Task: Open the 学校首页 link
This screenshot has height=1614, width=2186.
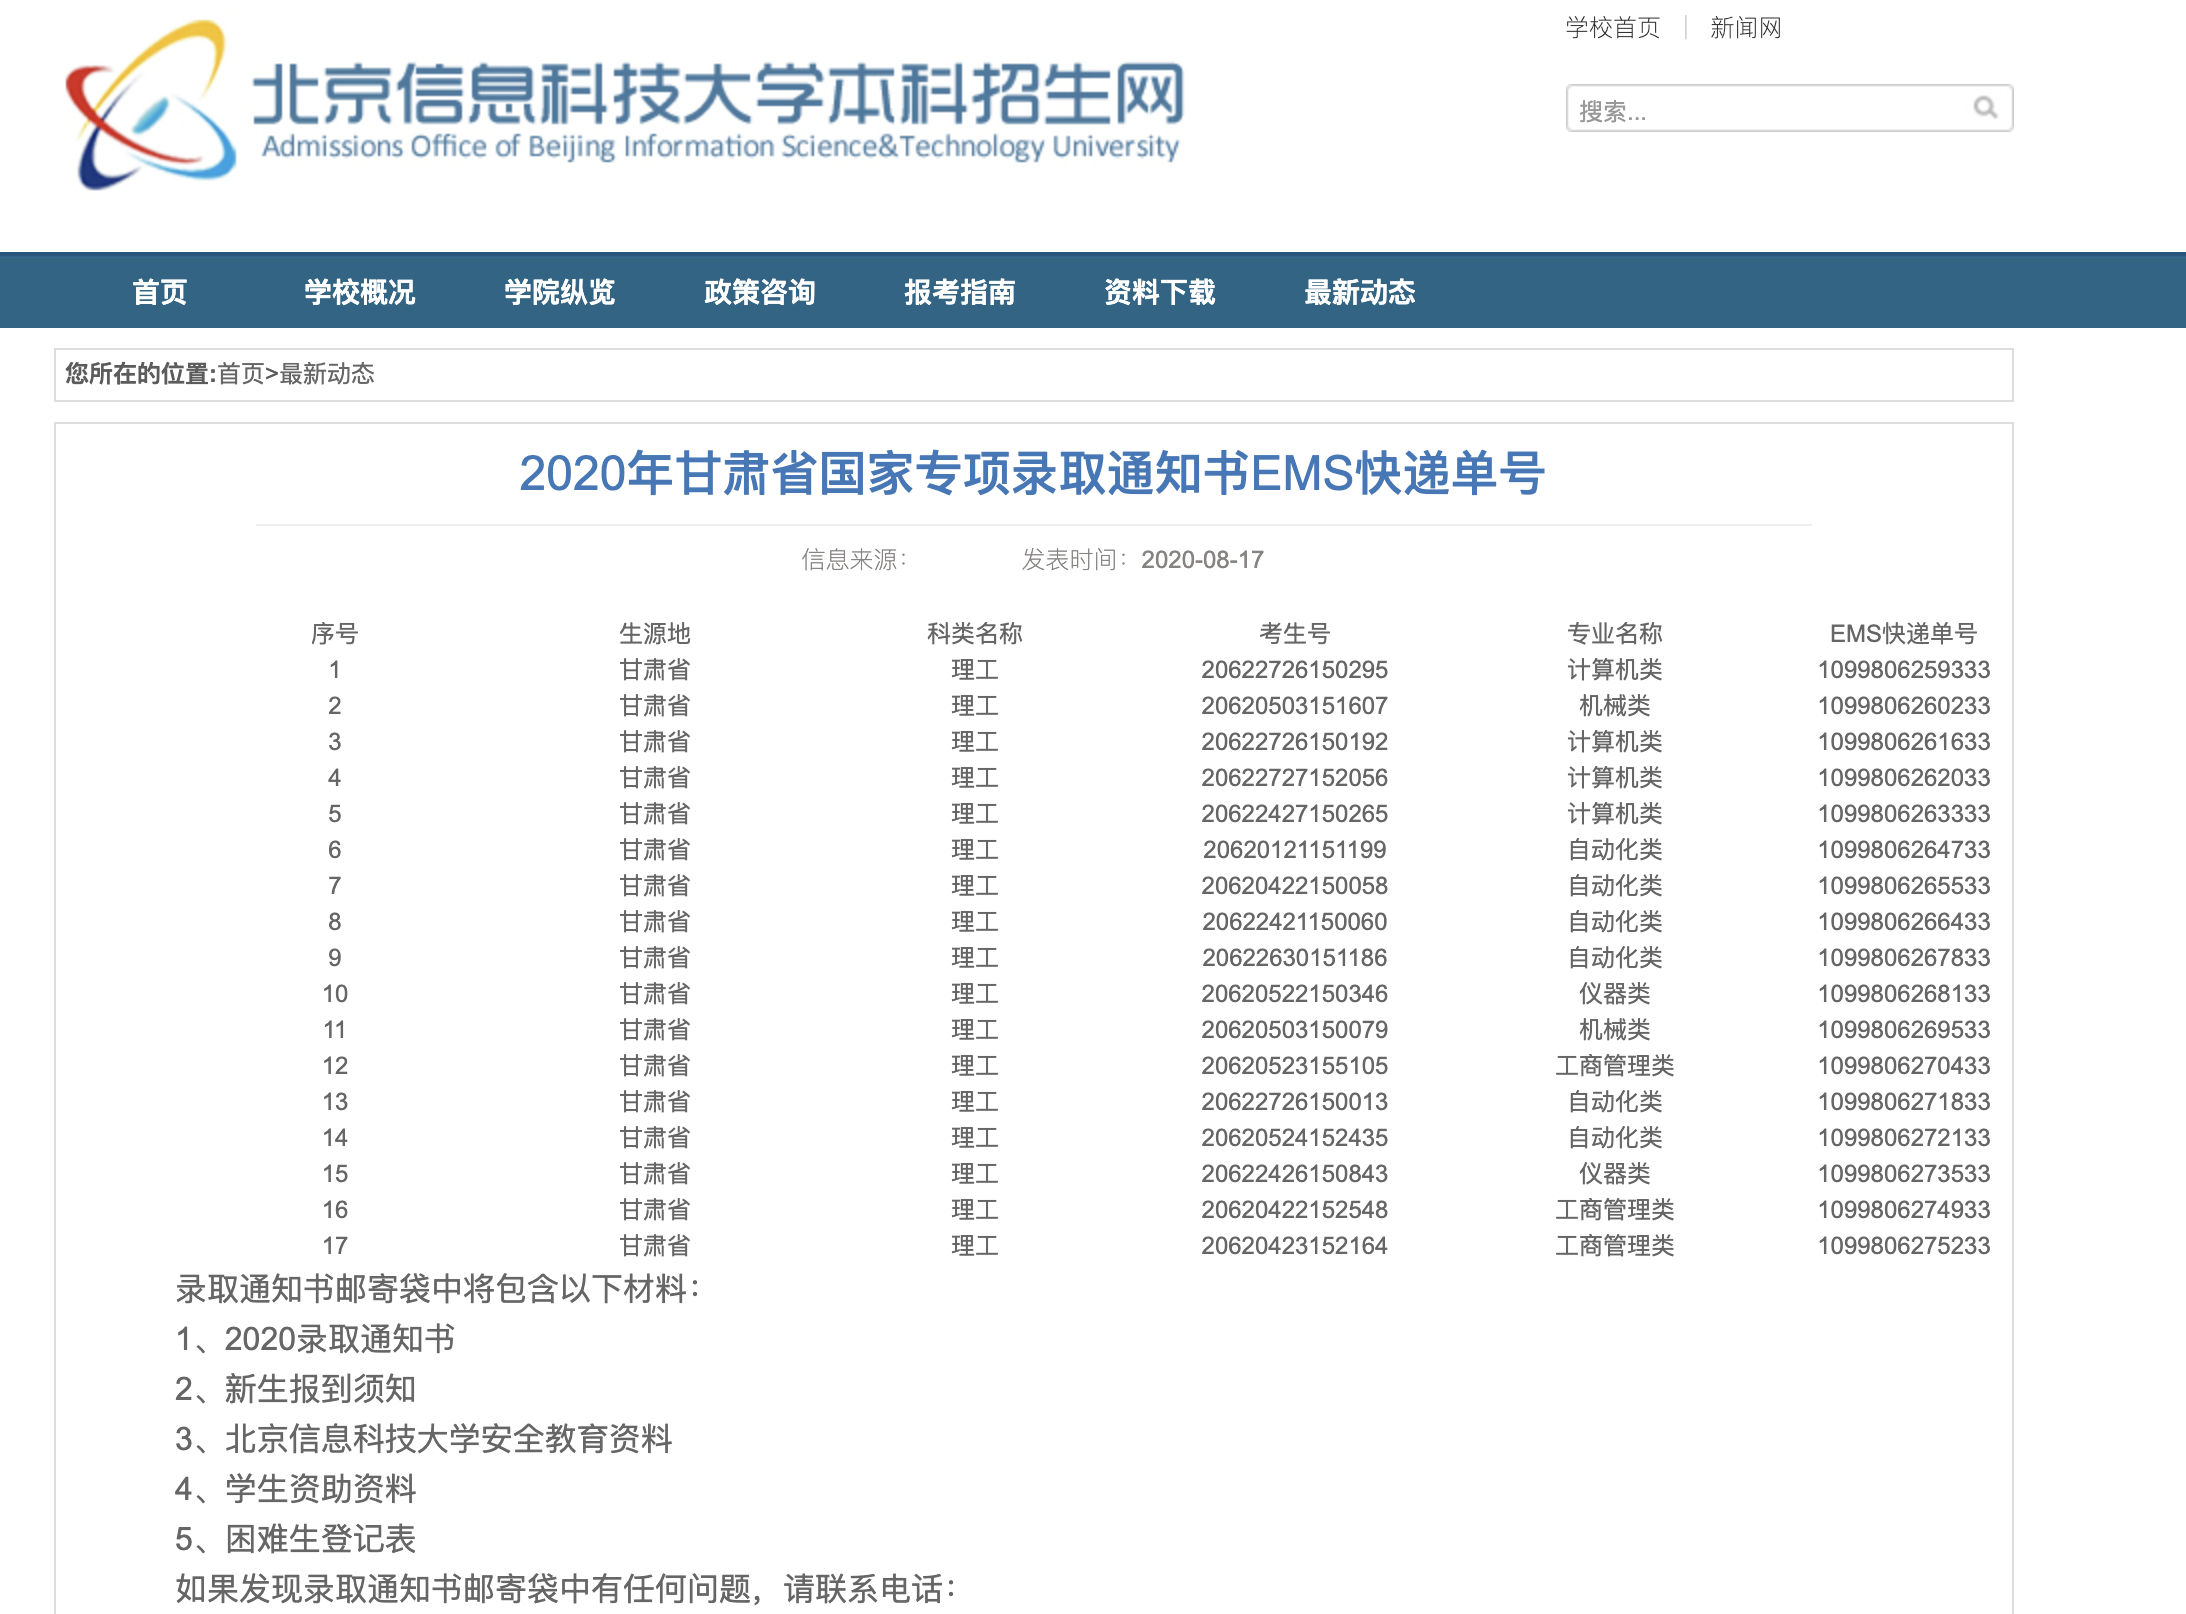Action: coord(1612,28)
